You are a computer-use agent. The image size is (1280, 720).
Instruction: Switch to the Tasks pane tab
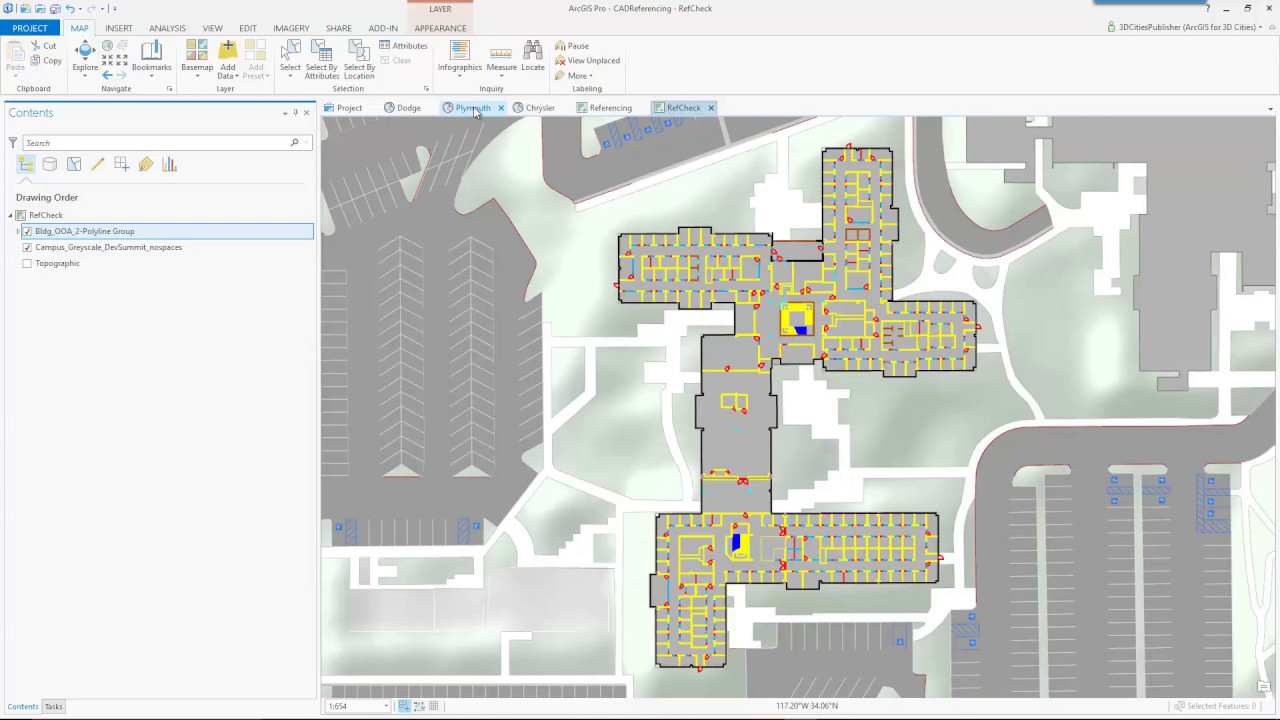point(53,707)
